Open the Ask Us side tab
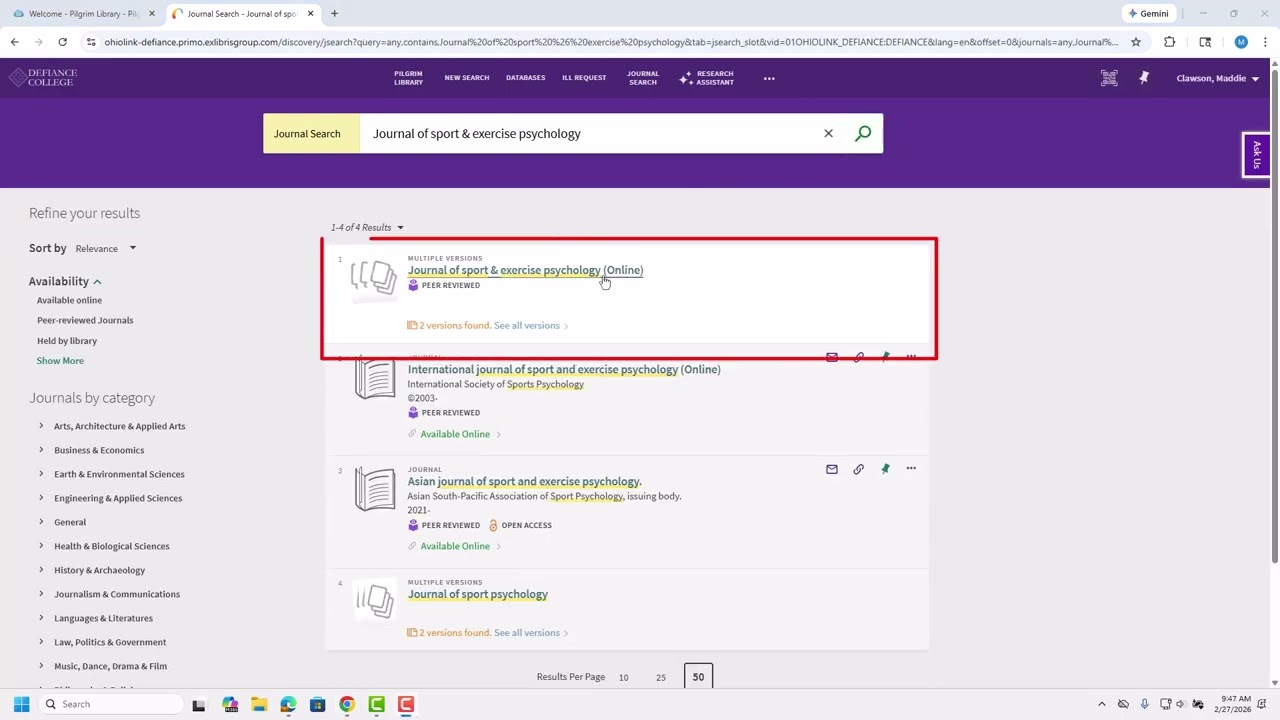Screen dimensions: 1280x720 1256,155
